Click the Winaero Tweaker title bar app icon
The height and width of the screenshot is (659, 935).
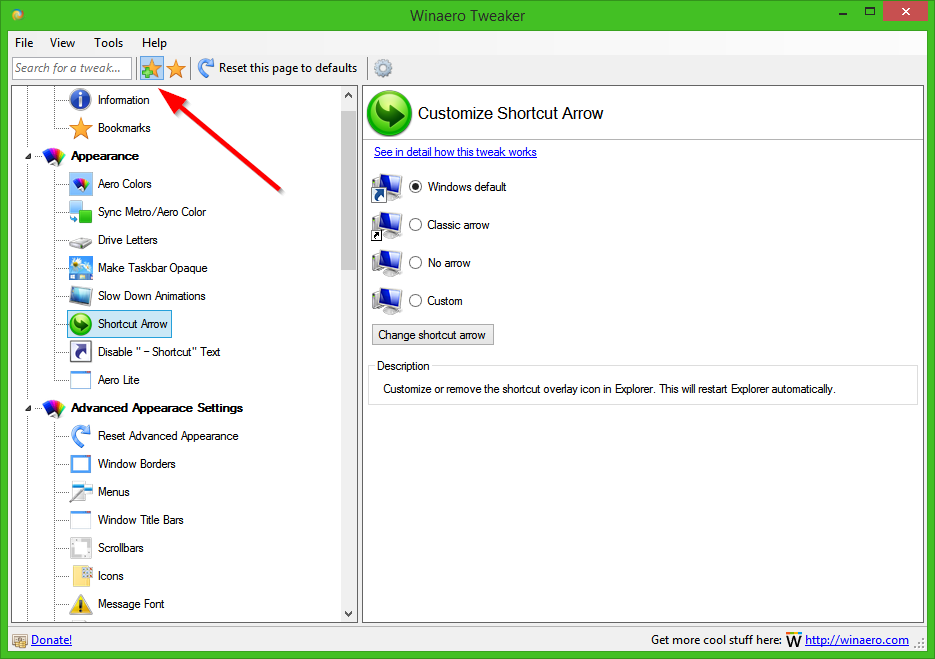coord(17,15)
